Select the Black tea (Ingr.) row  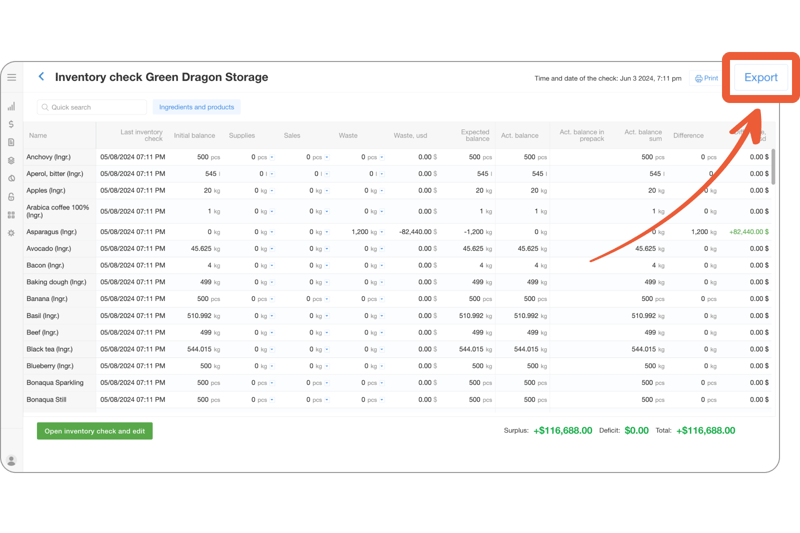click(x=49, y=349)
